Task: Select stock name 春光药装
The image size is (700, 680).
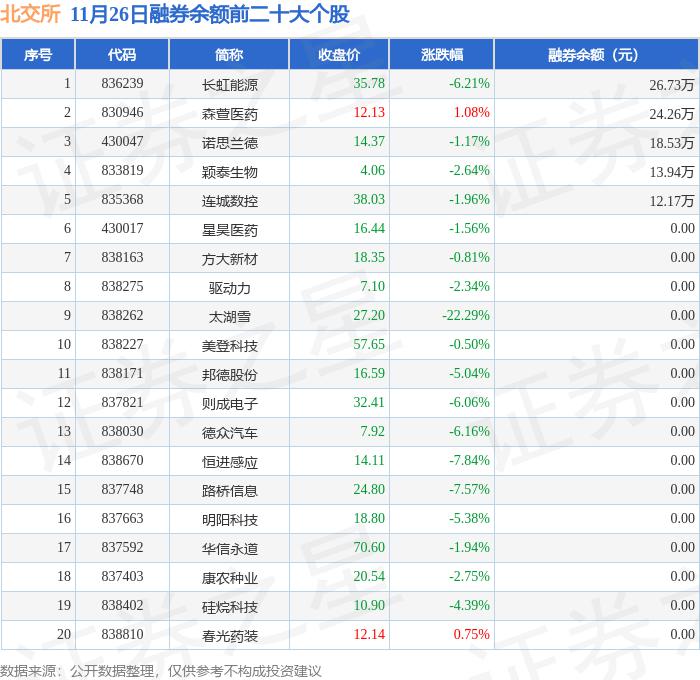Action: tap(229, 636)
